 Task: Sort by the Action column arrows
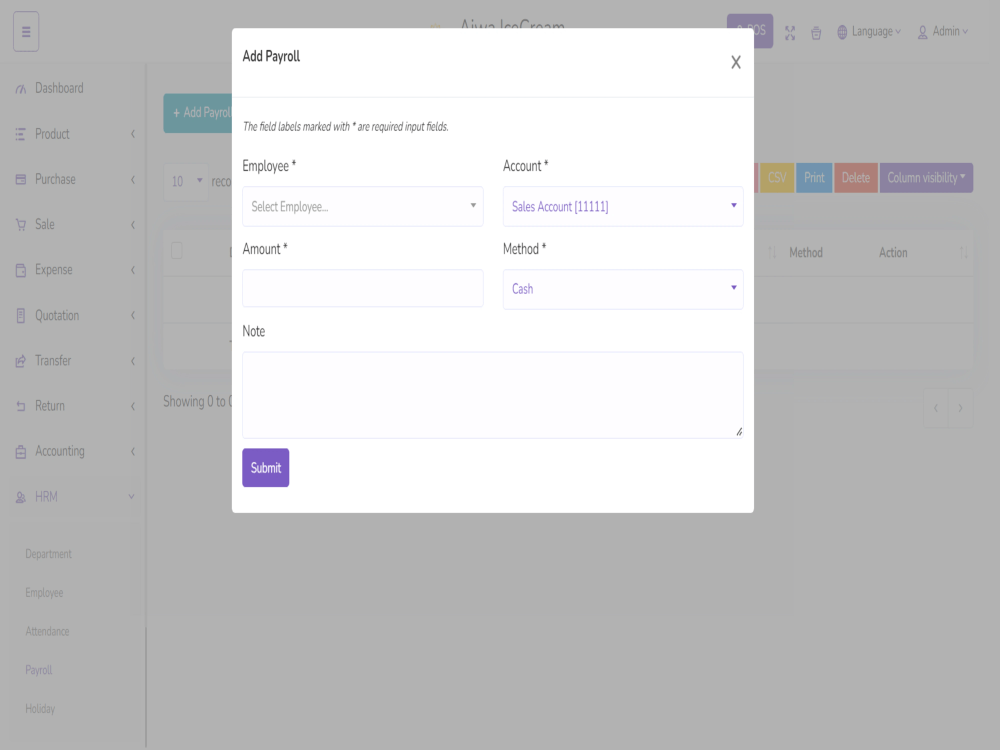(x=963, y=253)
